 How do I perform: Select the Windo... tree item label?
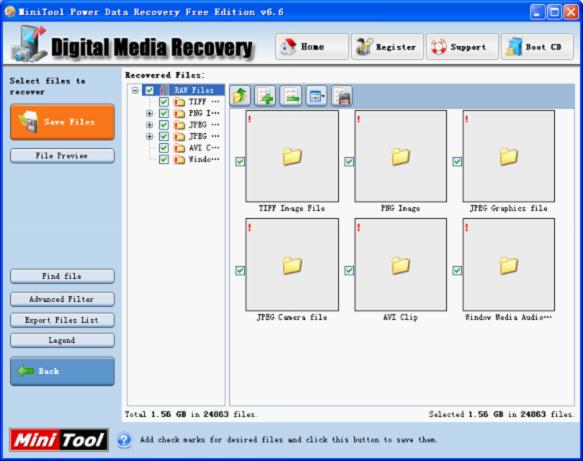(x=204, y=159)
